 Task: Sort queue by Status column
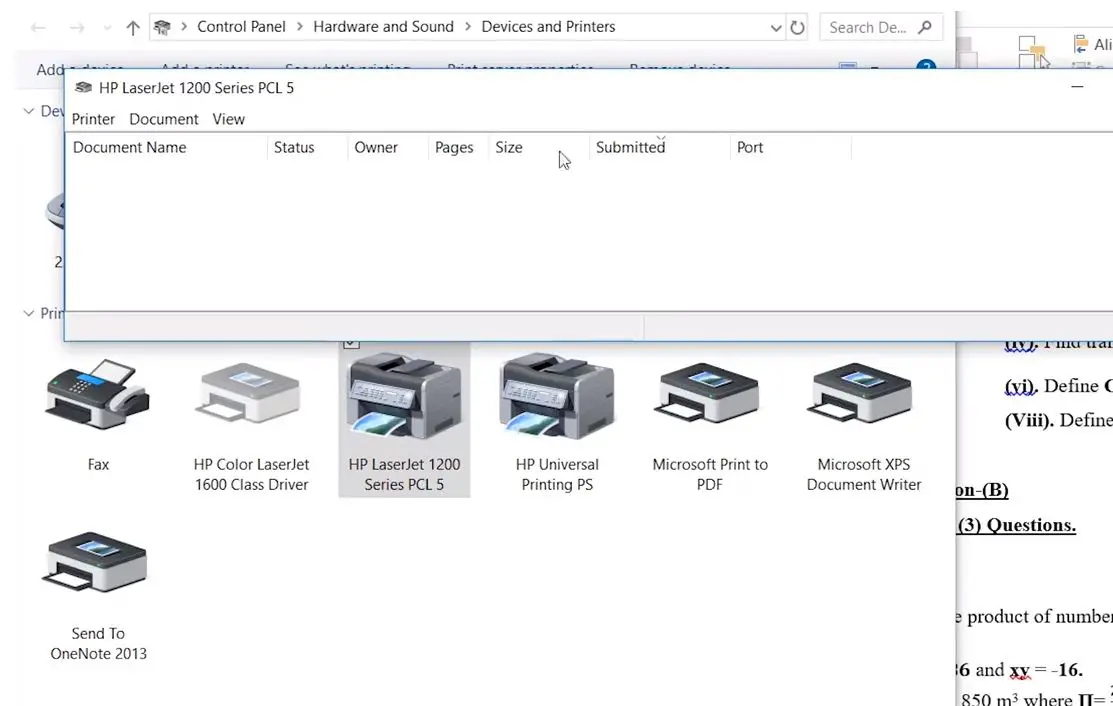(307, 148)
